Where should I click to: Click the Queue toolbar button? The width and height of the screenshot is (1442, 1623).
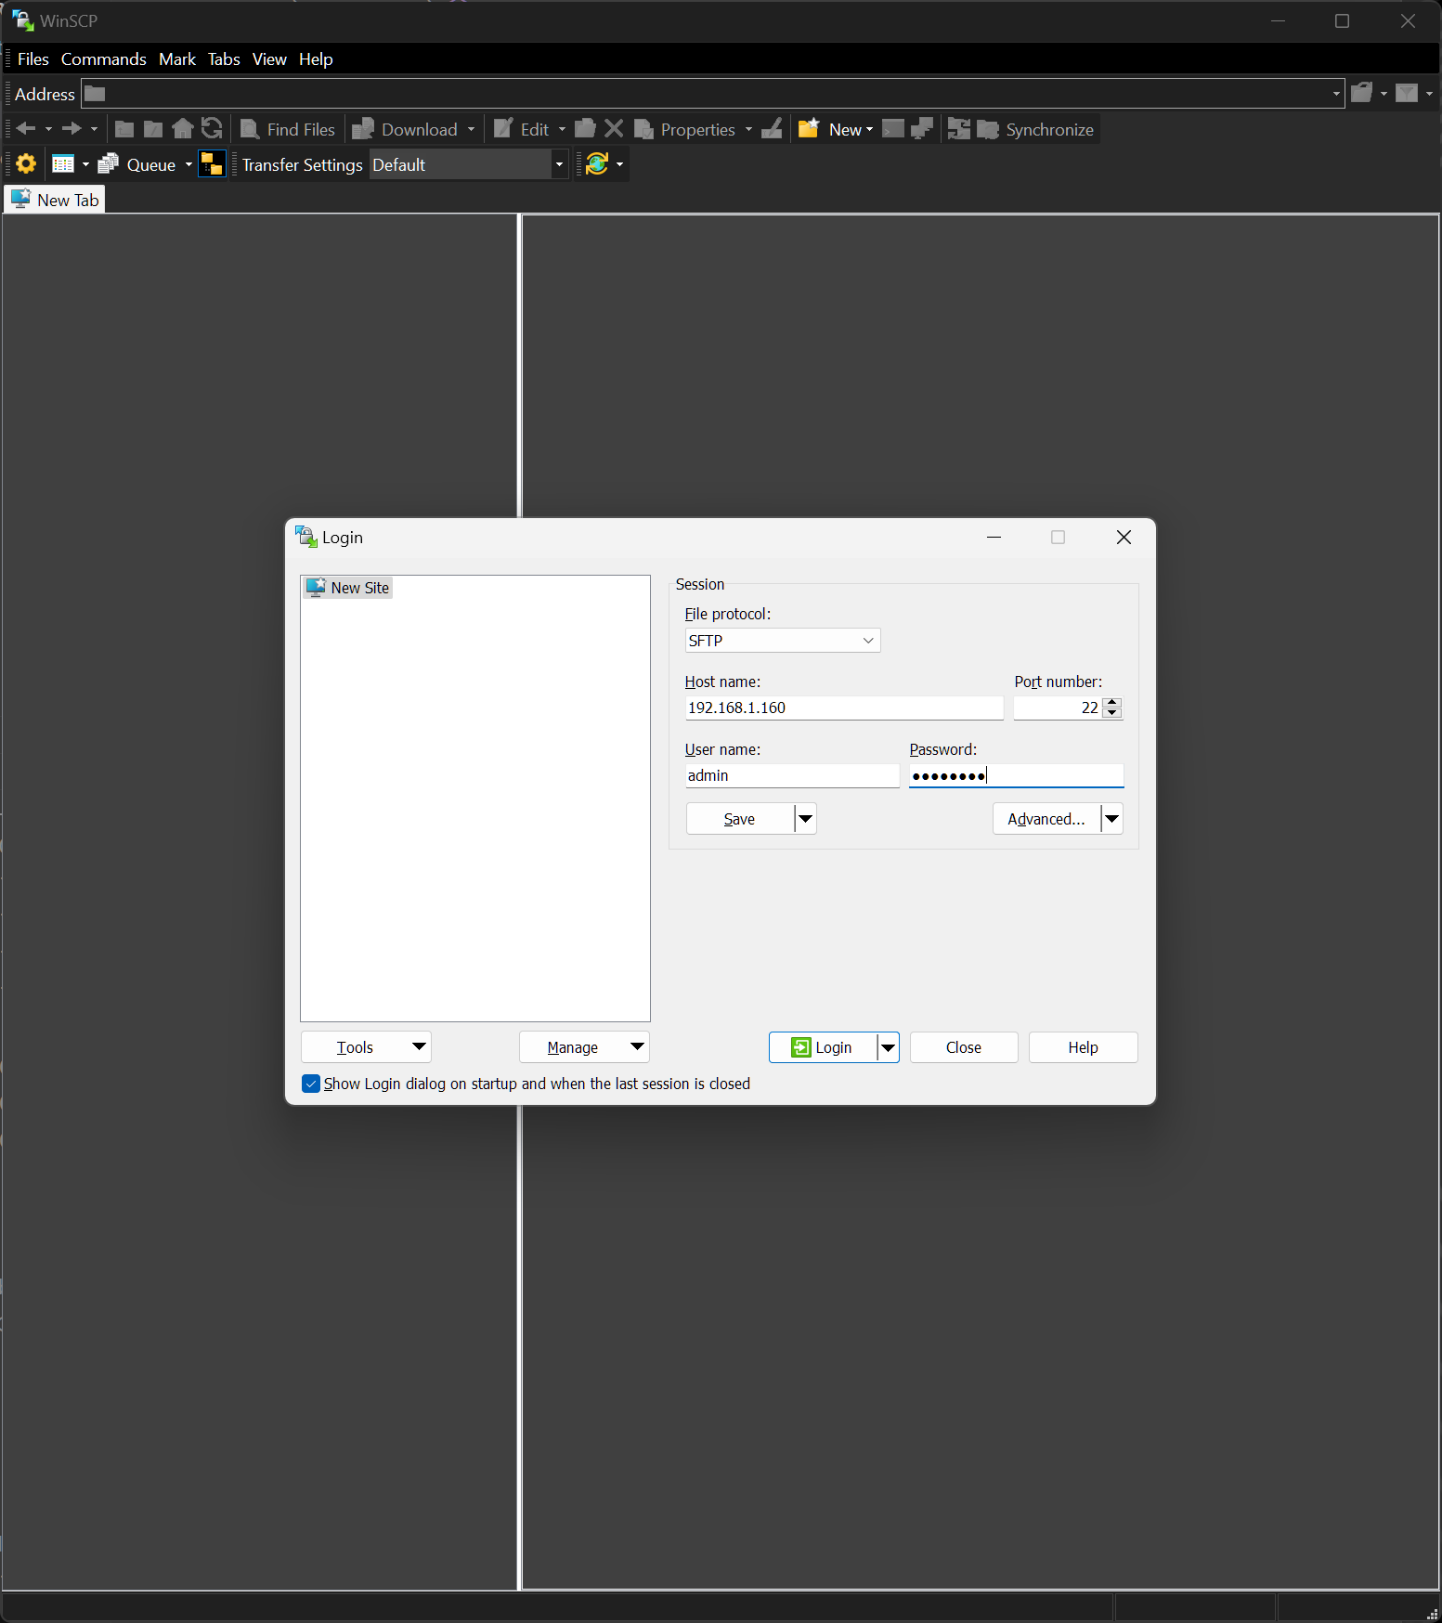(137, 164)
